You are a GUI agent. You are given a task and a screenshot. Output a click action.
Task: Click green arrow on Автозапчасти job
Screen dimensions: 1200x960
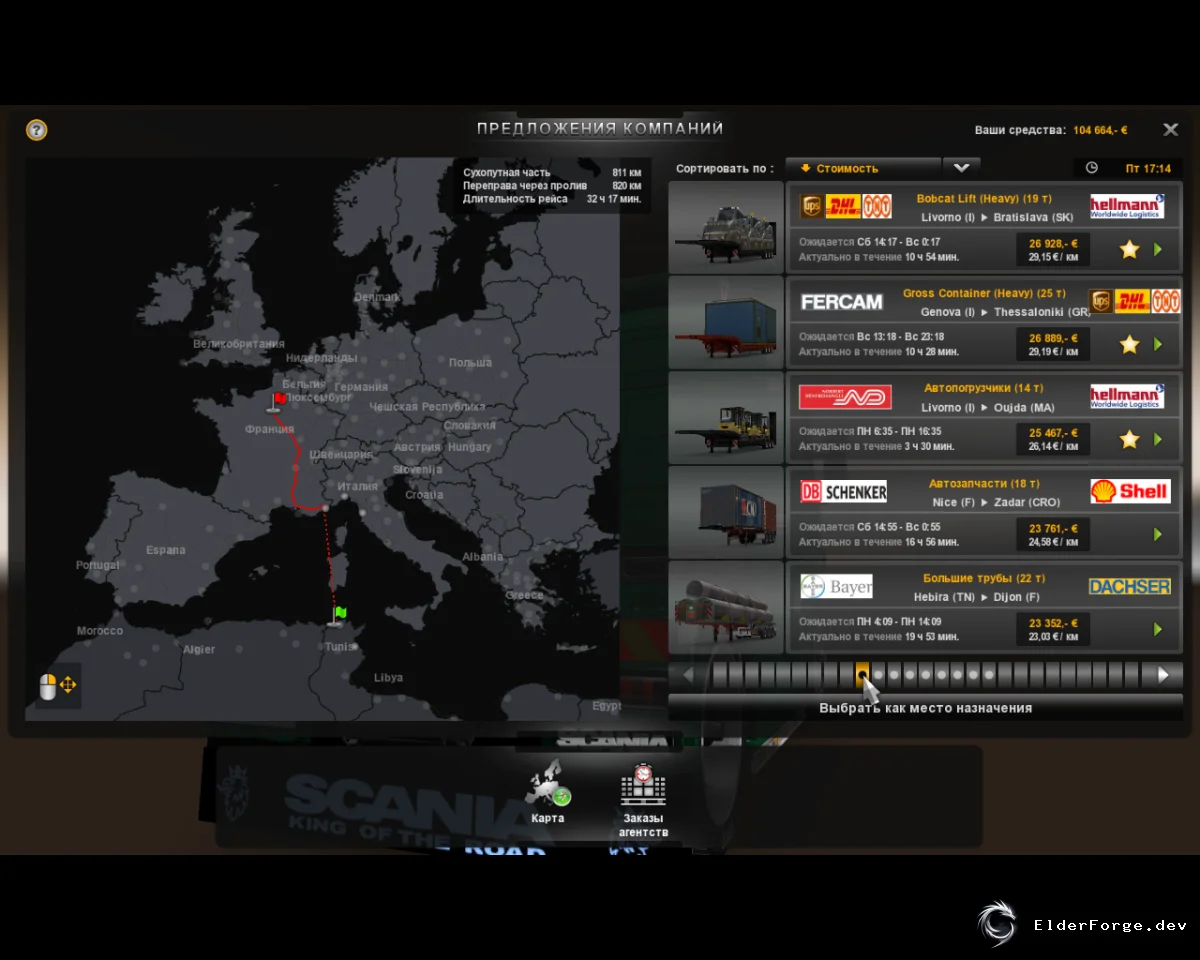pos(1158,534)
